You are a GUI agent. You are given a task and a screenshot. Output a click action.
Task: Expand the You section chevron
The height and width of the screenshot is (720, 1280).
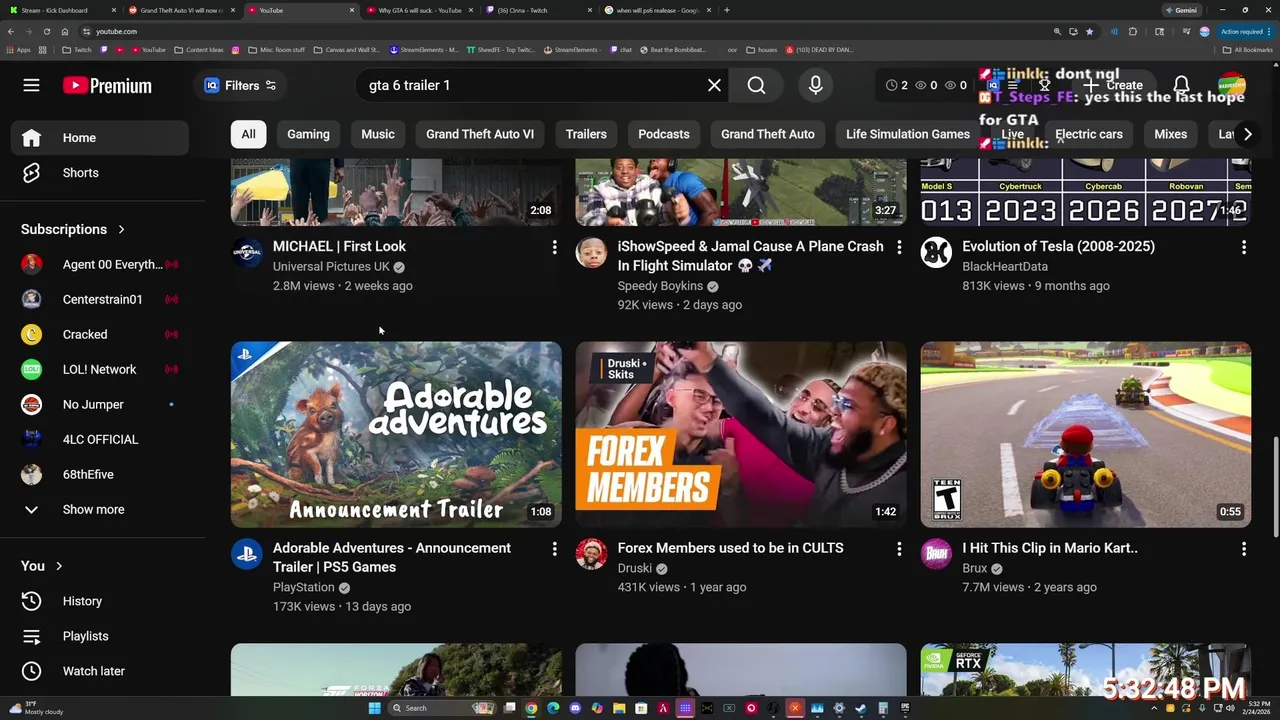pos(59,566)
